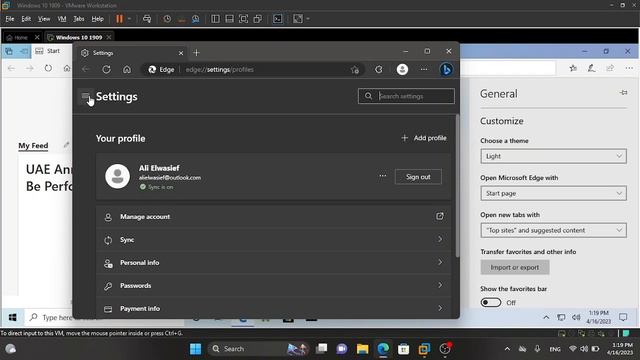Click the back arrow in dark Edge window
The image size is (640, 360).
click(x=86, y=69)
